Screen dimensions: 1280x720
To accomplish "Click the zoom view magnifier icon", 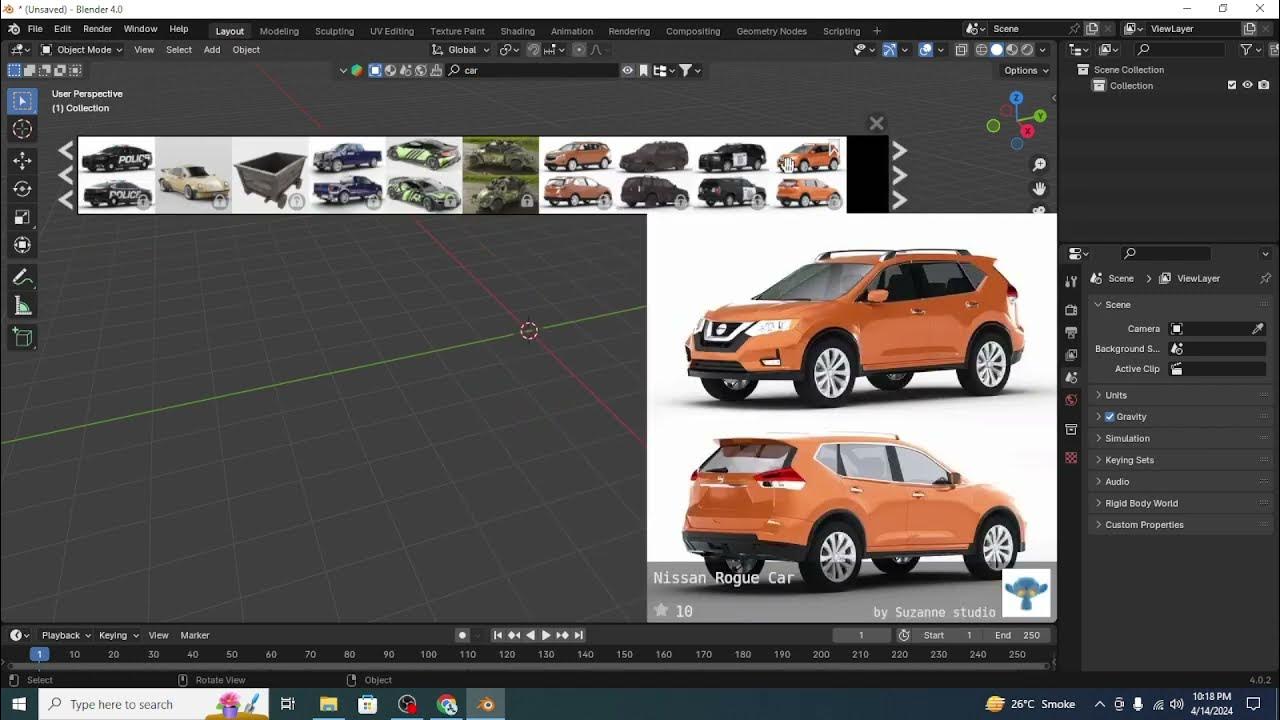I will click(1040, 165).
